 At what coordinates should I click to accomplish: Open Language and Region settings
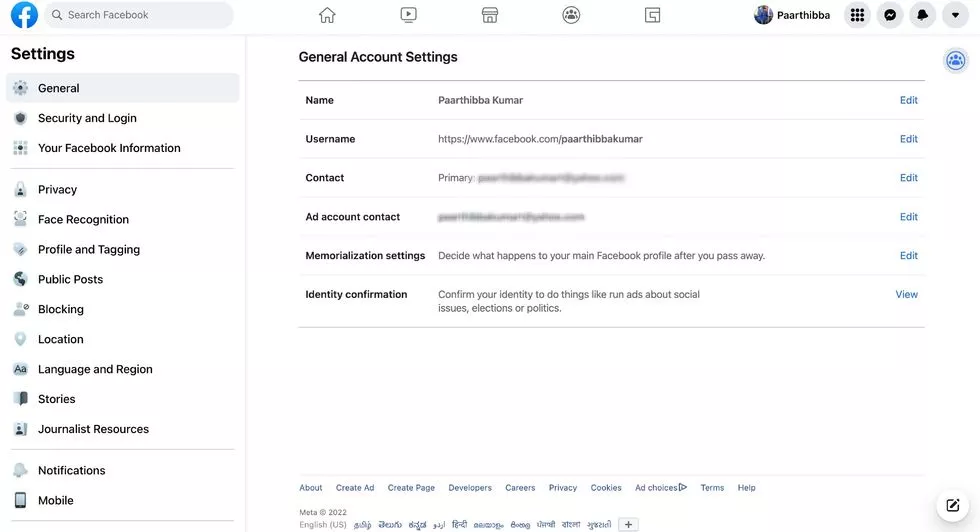pos(122,369)
